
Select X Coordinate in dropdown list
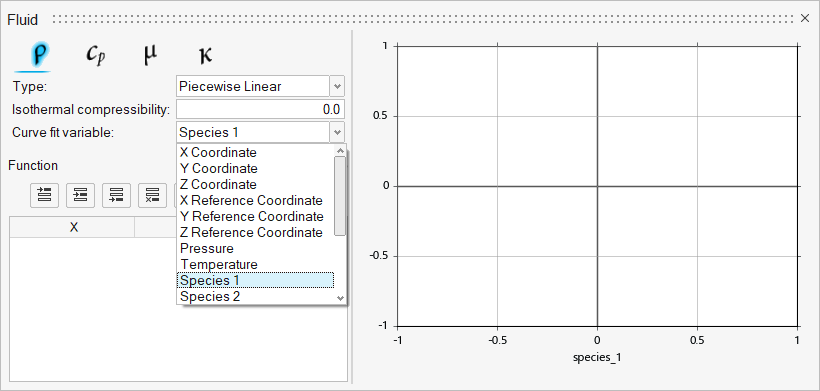(x=218, y=153)
